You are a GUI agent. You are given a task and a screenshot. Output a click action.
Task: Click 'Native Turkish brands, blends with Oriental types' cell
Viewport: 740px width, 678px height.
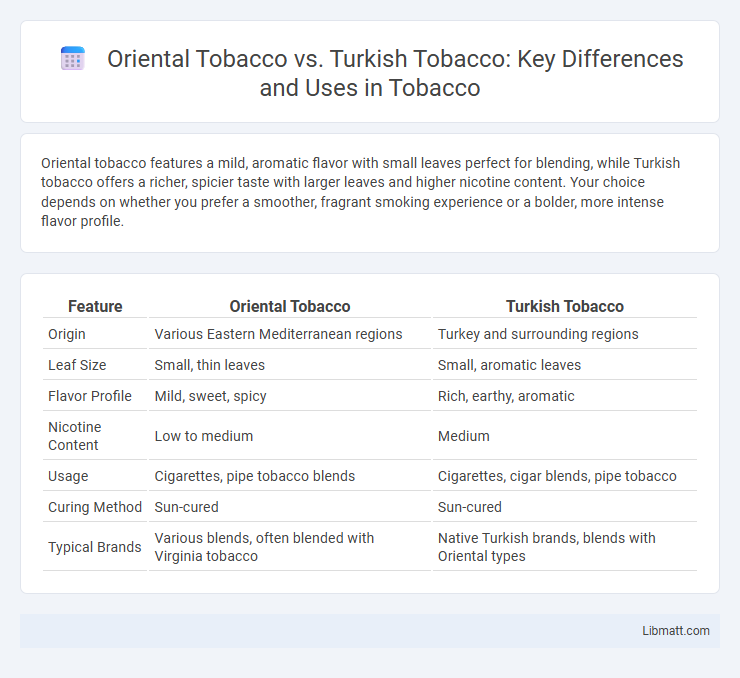[x=547, y=547]
